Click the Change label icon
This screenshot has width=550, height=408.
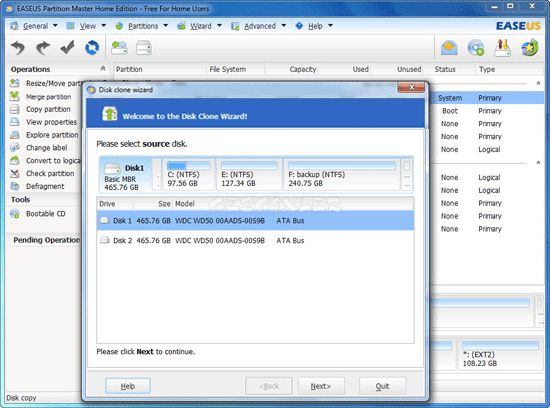click(x=15, y=147)
